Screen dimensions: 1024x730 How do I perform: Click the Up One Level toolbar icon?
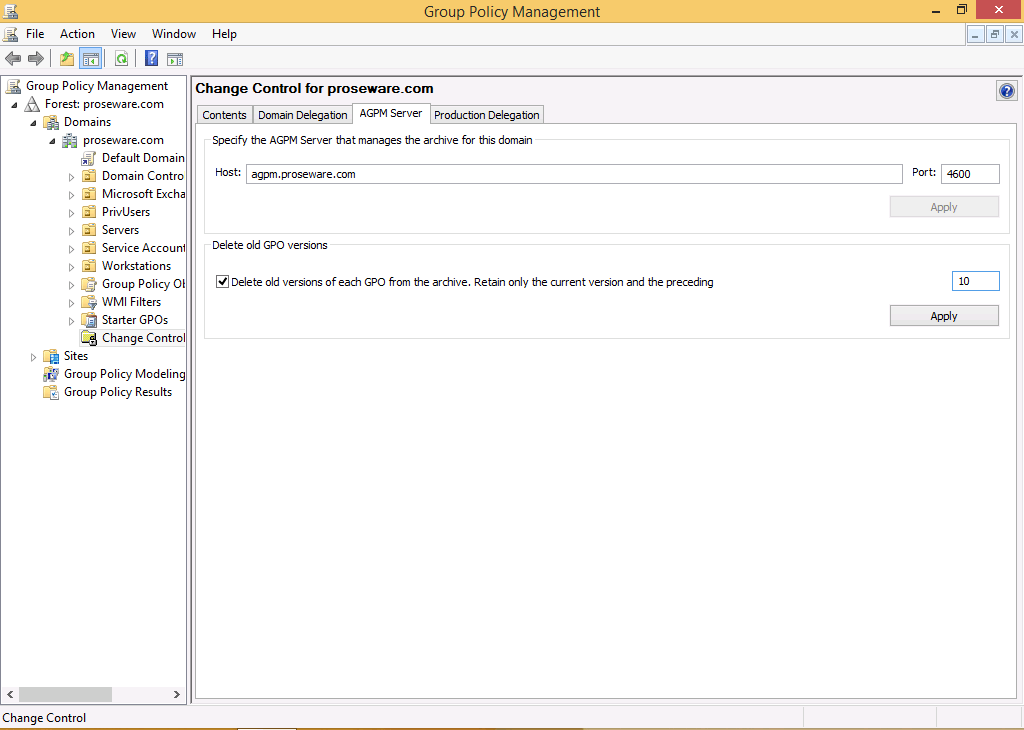(x=67, y=59)
